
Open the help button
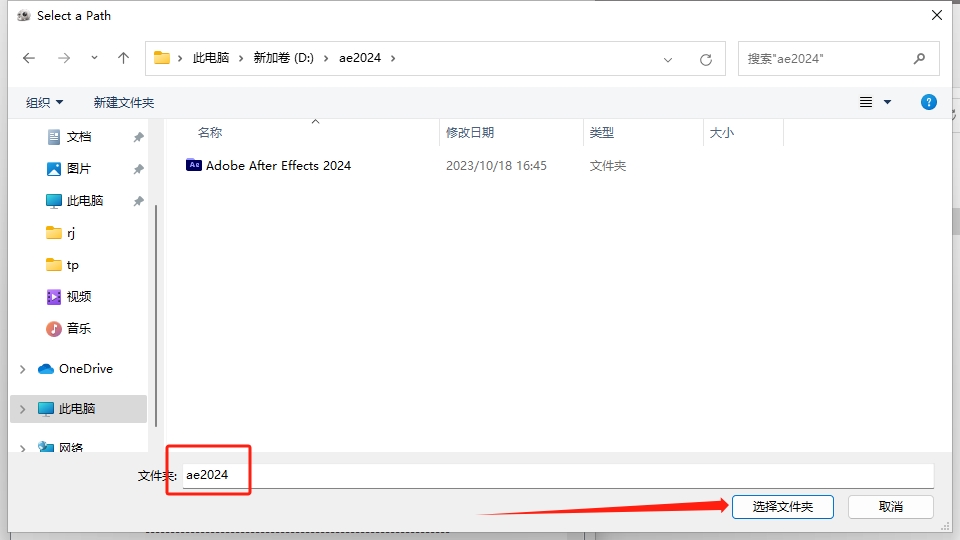pos(929,102)
